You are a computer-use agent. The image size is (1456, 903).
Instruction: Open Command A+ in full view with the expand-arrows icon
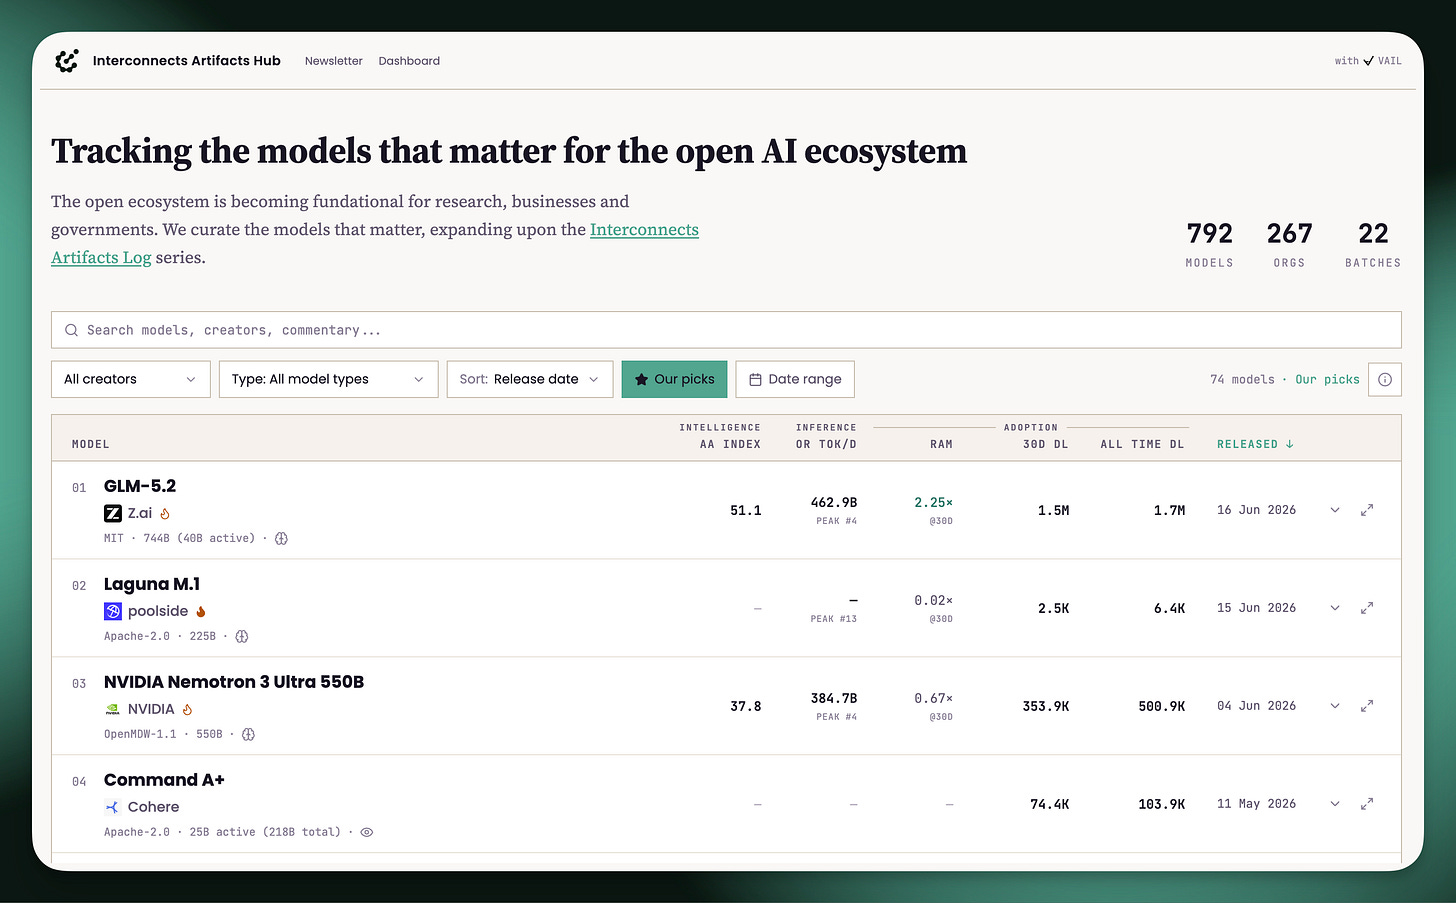pyautogui.click(x=1367, y=804)
